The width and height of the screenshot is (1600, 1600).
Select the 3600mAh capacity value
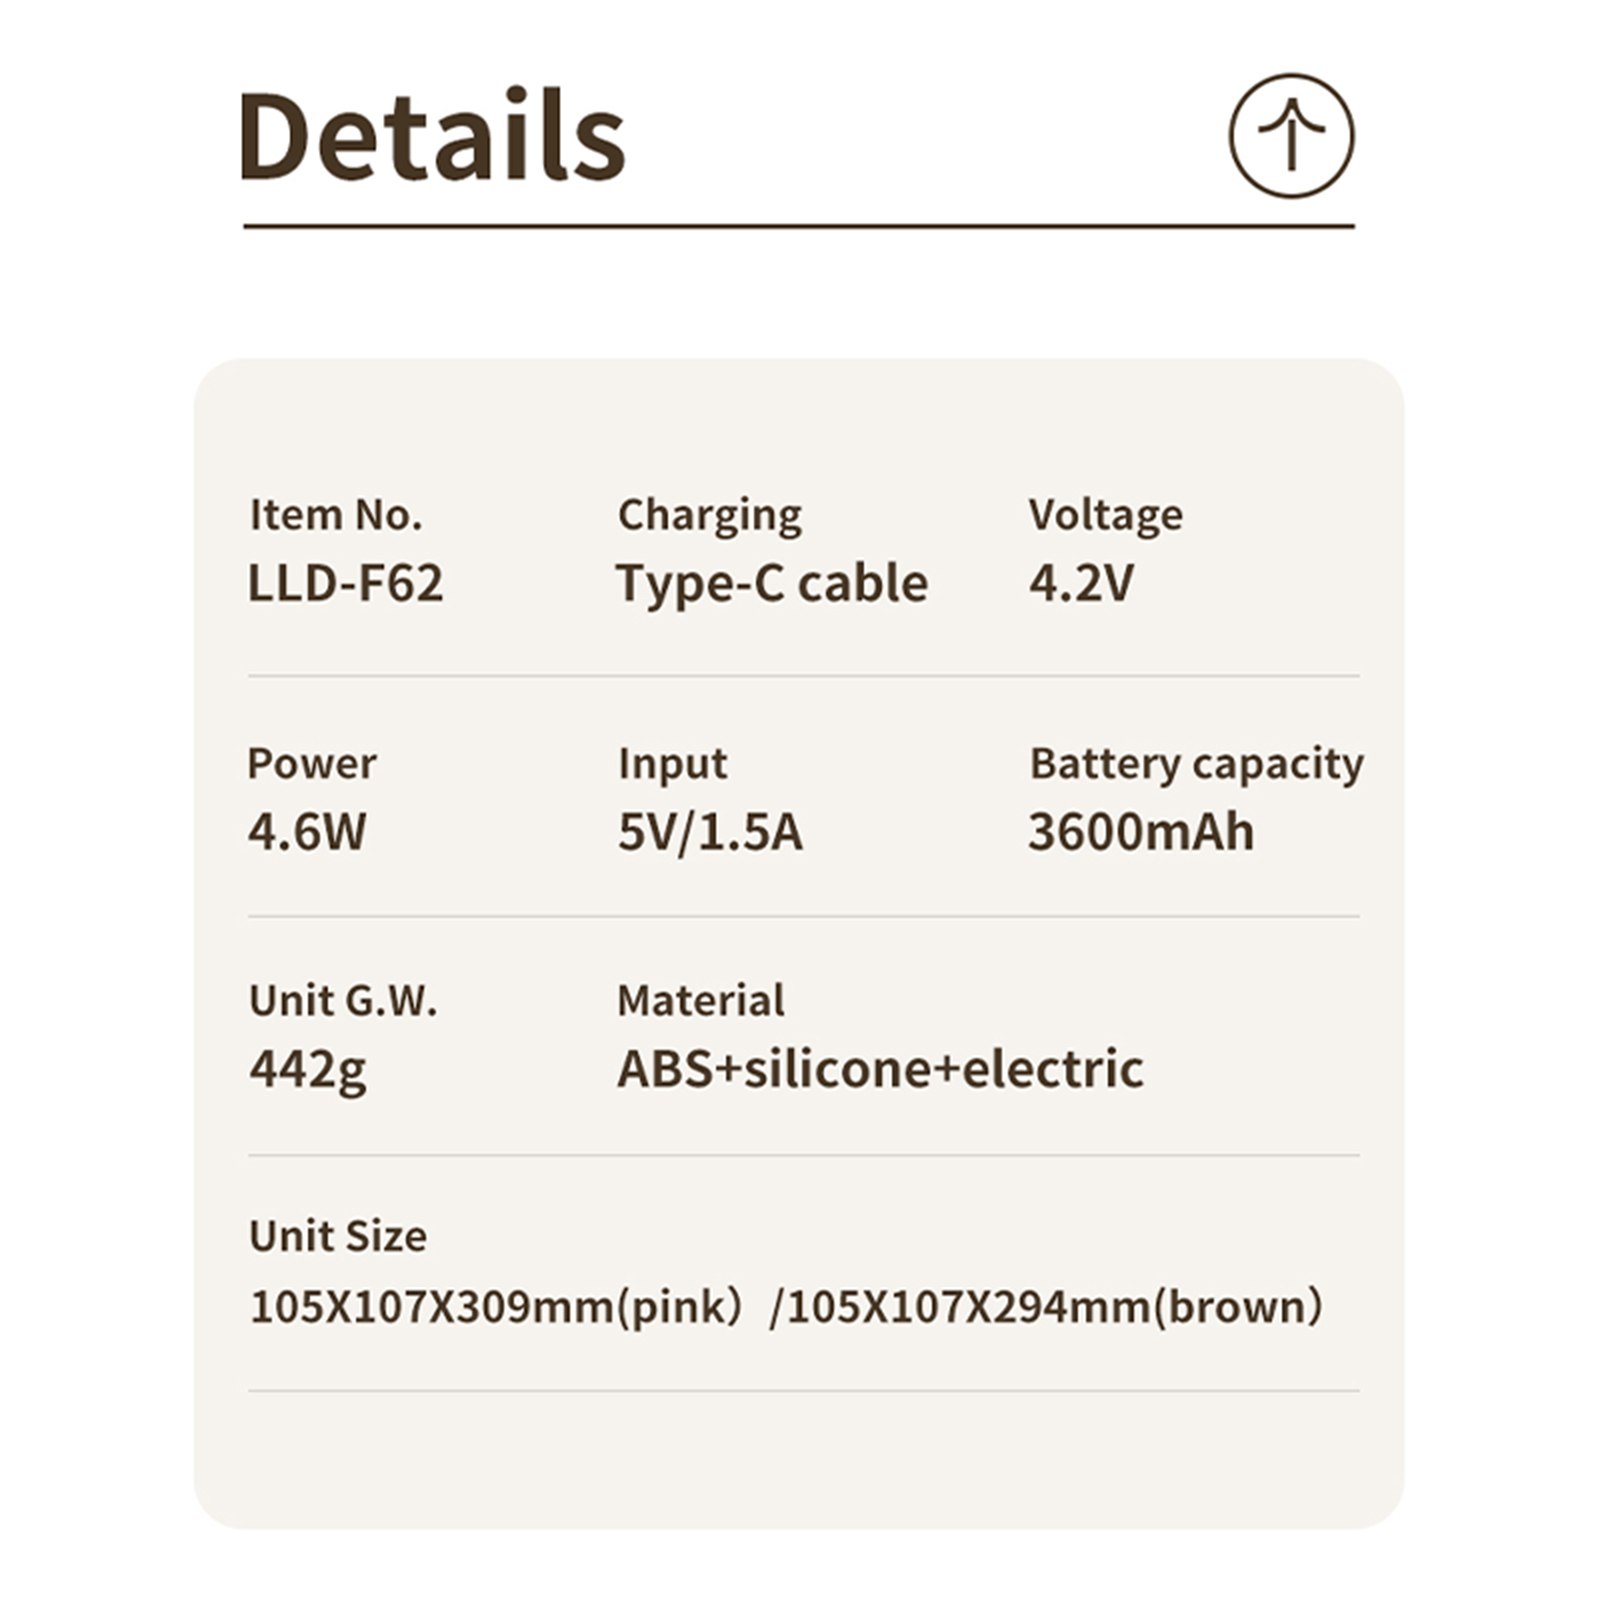click(x=1140, y=832)
